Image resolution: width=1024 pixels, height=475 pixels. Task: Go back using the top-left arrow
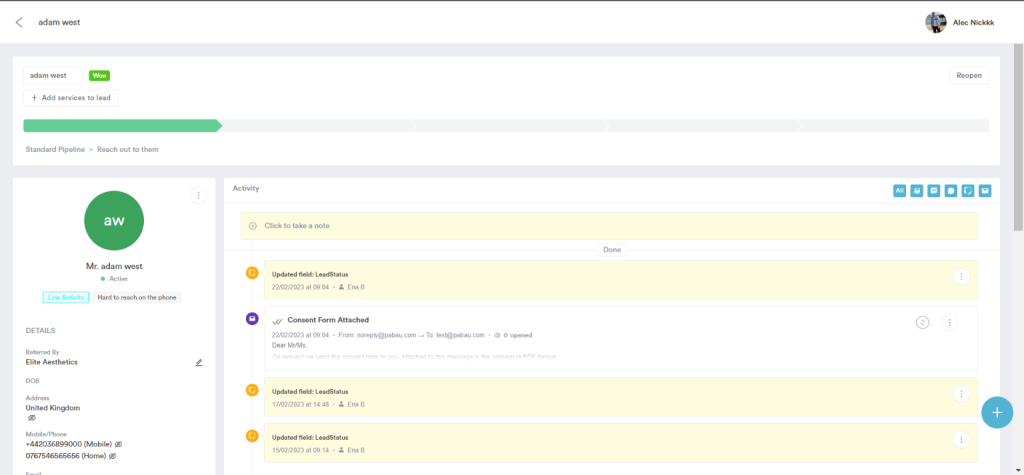(19, 21)
